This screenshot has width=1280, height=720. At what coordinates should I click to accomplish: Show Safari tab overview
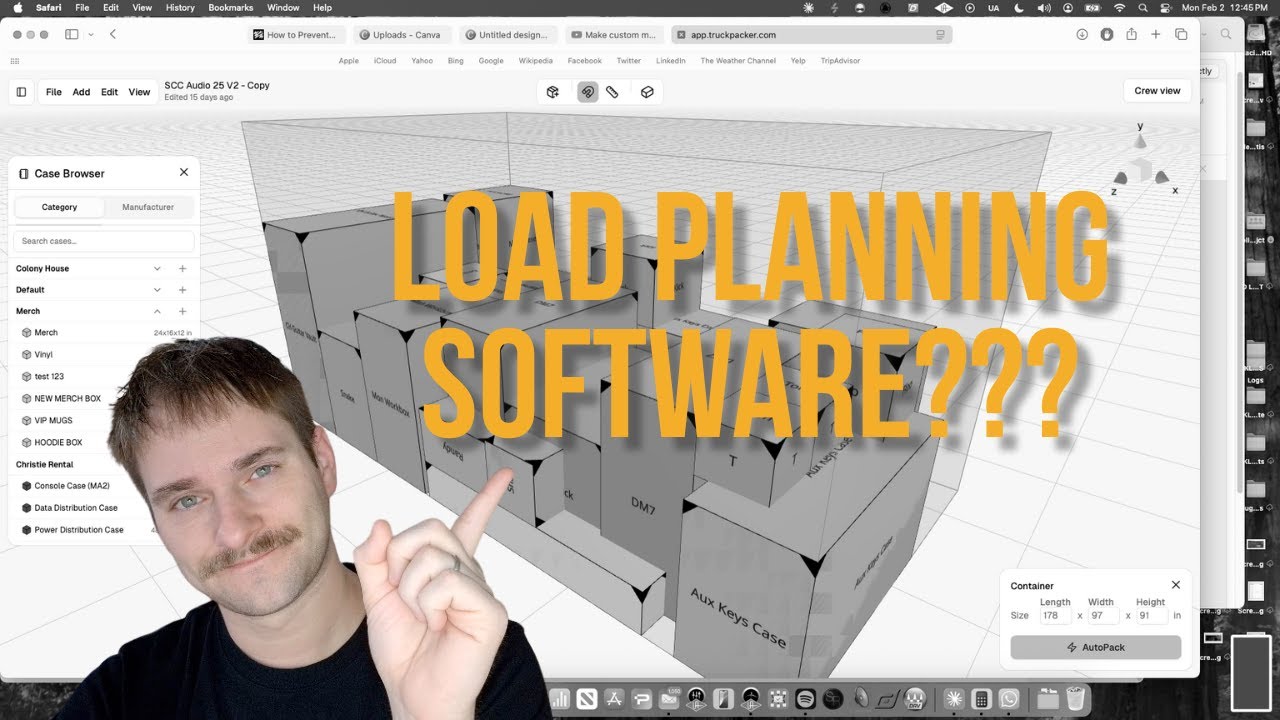tap(1181, 34)
